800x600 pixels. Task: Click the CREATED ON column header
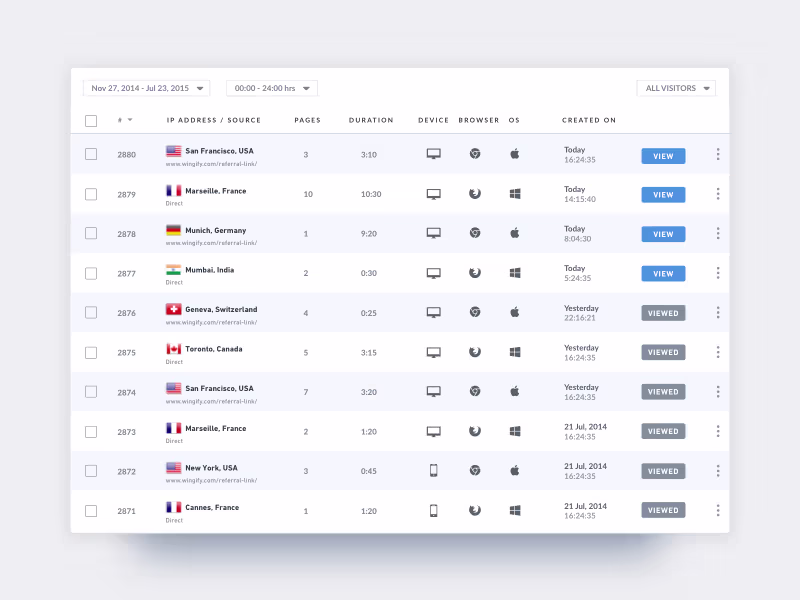pyautogui.click(x=589, y=120)
